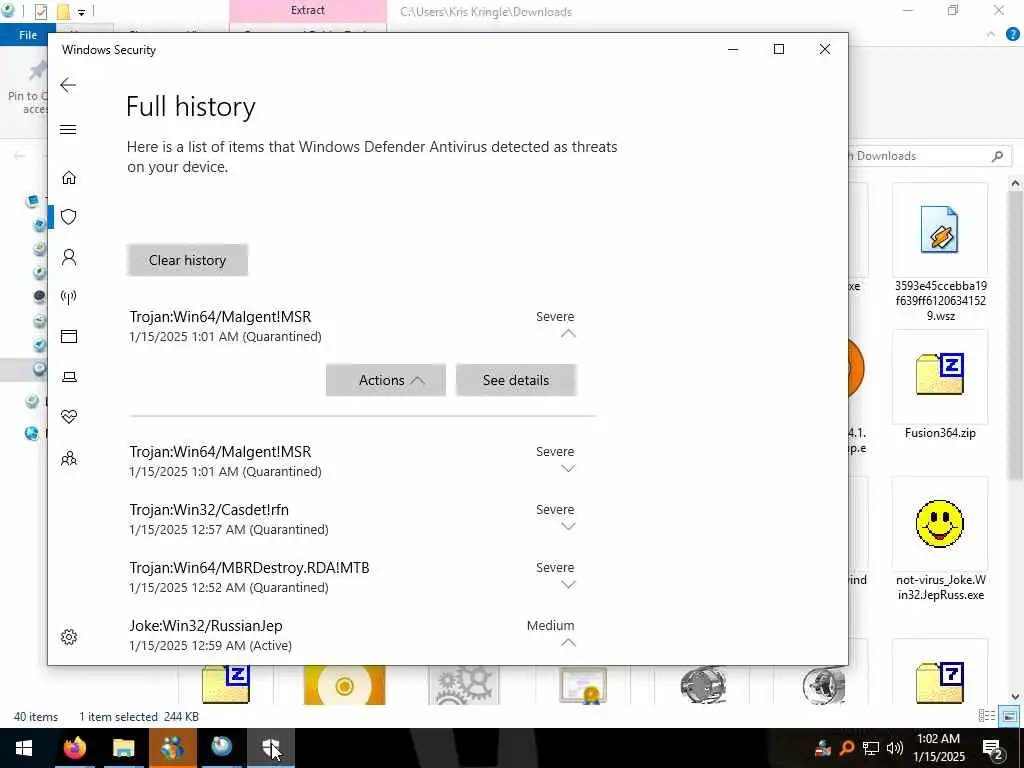1024x768 pixels.
Task: Select the Joke:Win32/RussianJep threat name
Action: coord(206,626)
